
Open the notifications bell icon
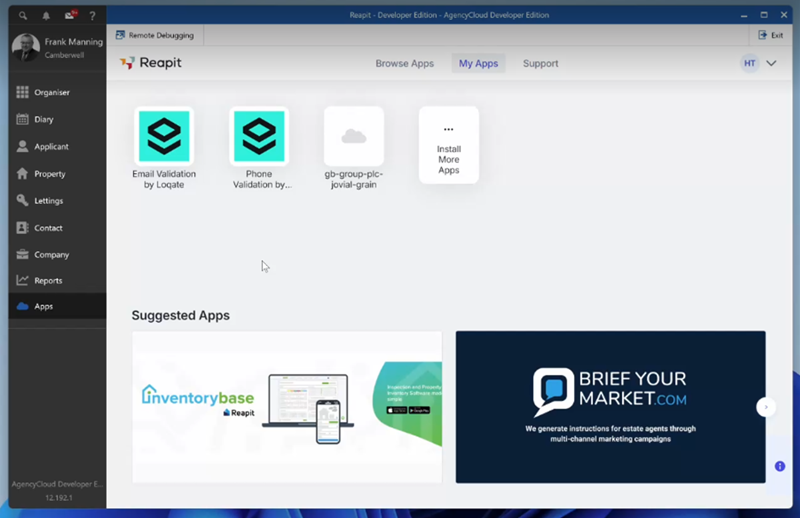pyautogui.click(x=46, y=16)
